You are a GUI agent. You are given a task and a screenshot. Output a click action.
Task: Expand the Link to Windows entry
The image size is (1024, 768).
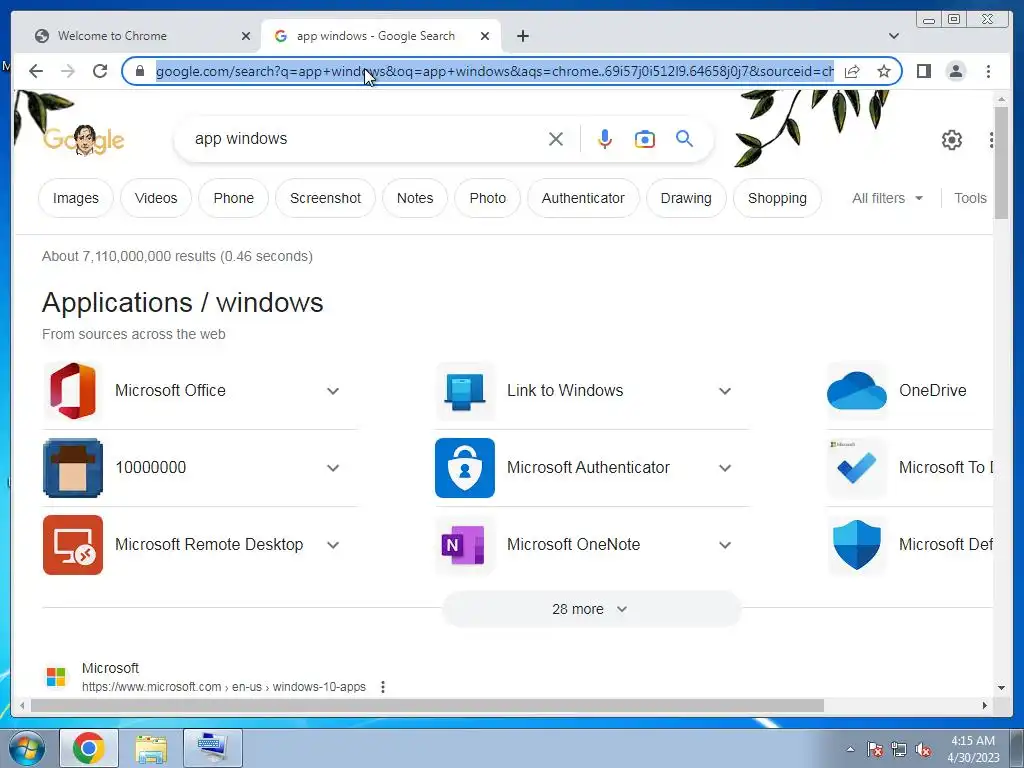[725, 391]
